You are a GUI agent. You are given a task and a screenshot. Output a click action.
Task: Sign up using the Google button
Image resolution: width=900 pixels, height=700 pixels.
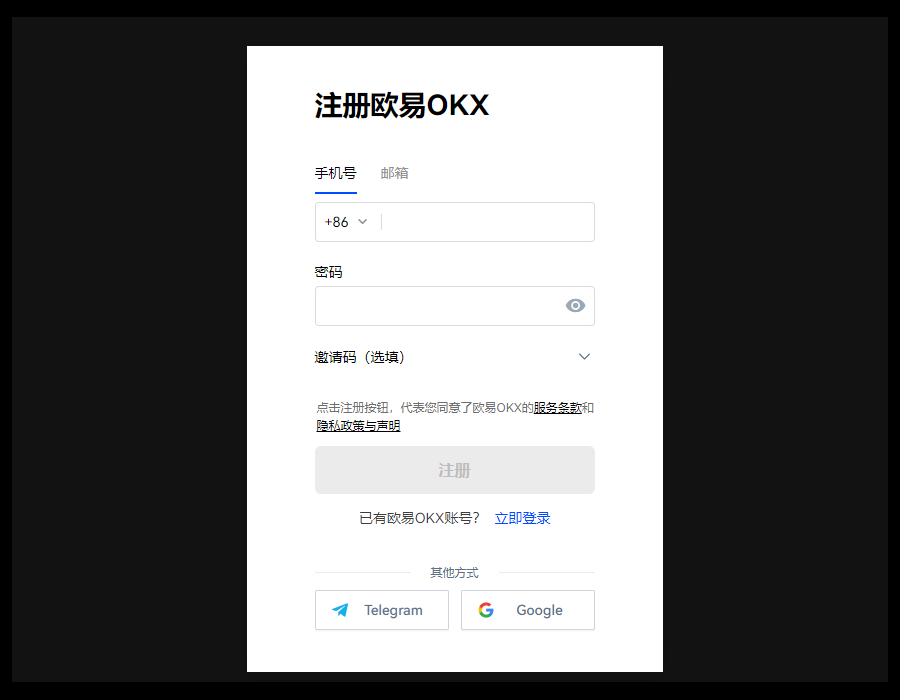tap(528, 610)
